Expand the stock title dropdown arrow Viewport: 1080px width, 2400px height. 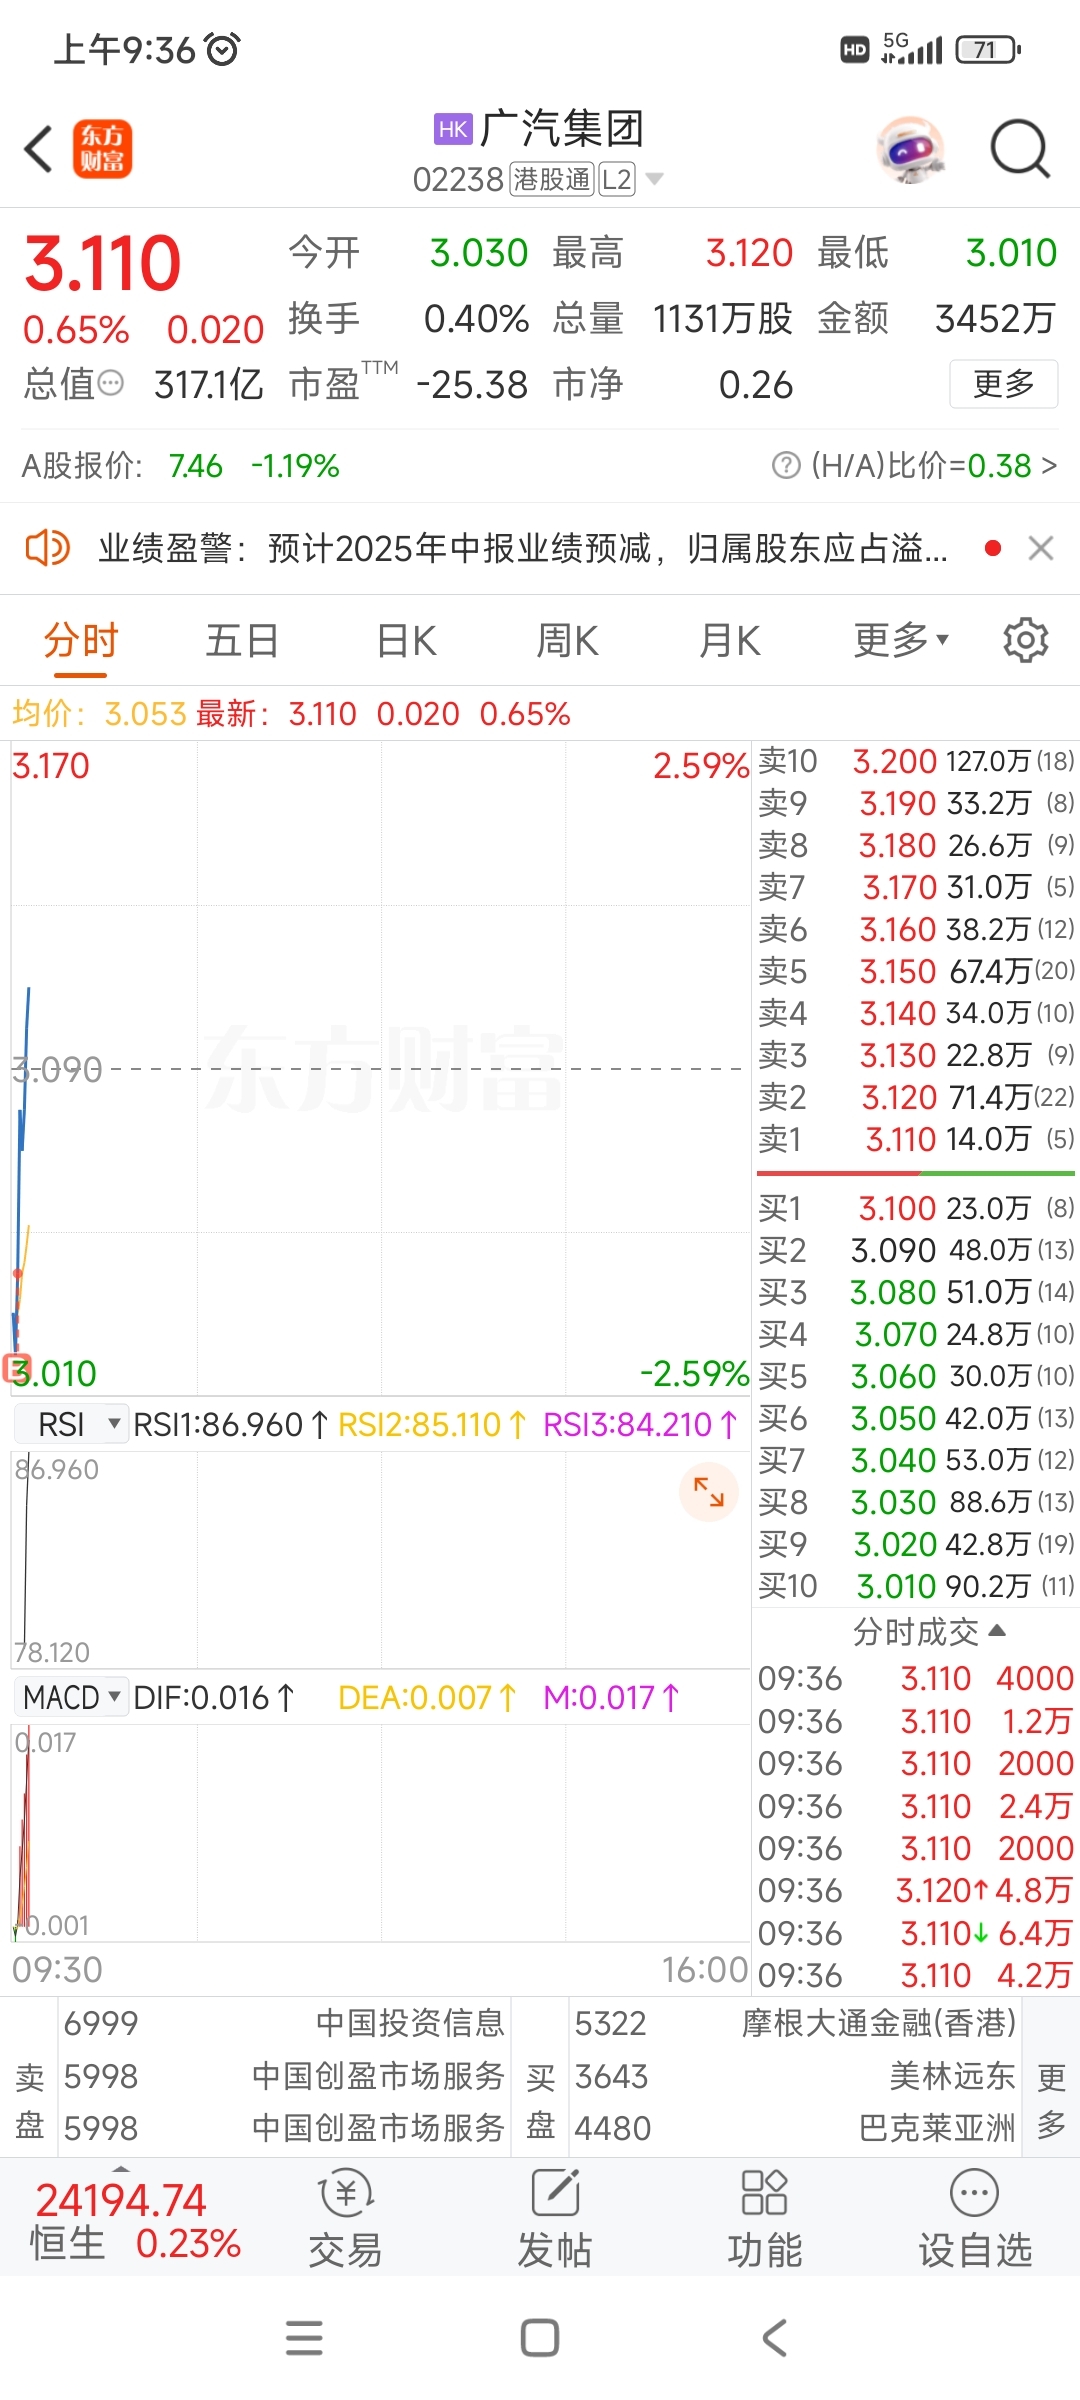point(654,180)
